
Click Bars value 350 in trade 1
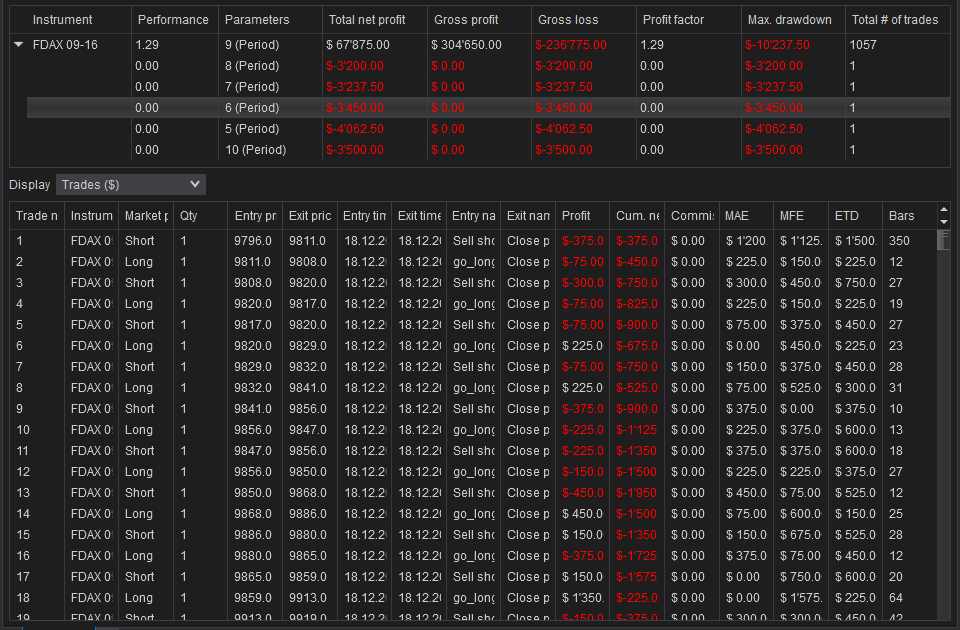899,241
